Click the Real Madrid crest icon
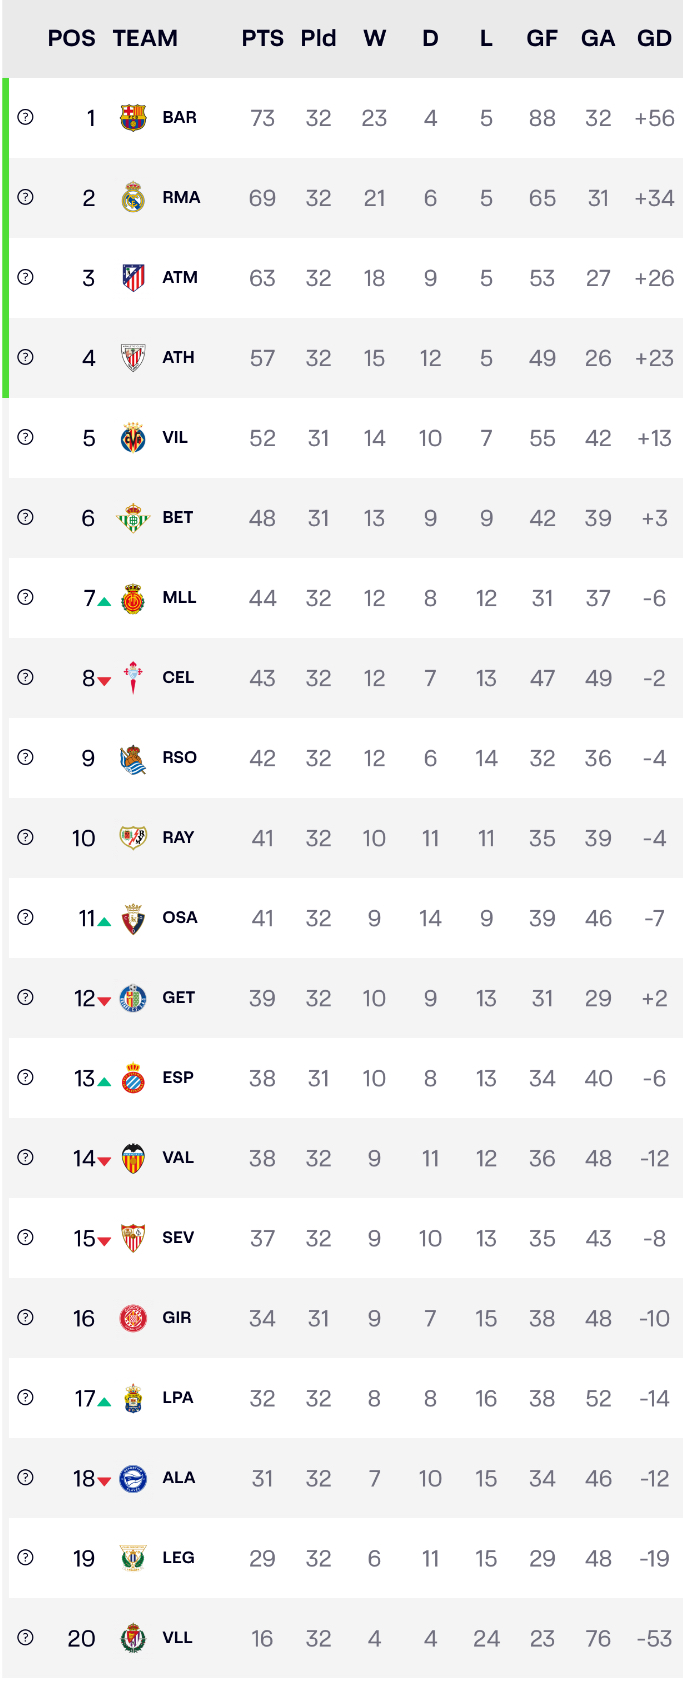The image size is (683, 1693). click(x=133, y=198)
